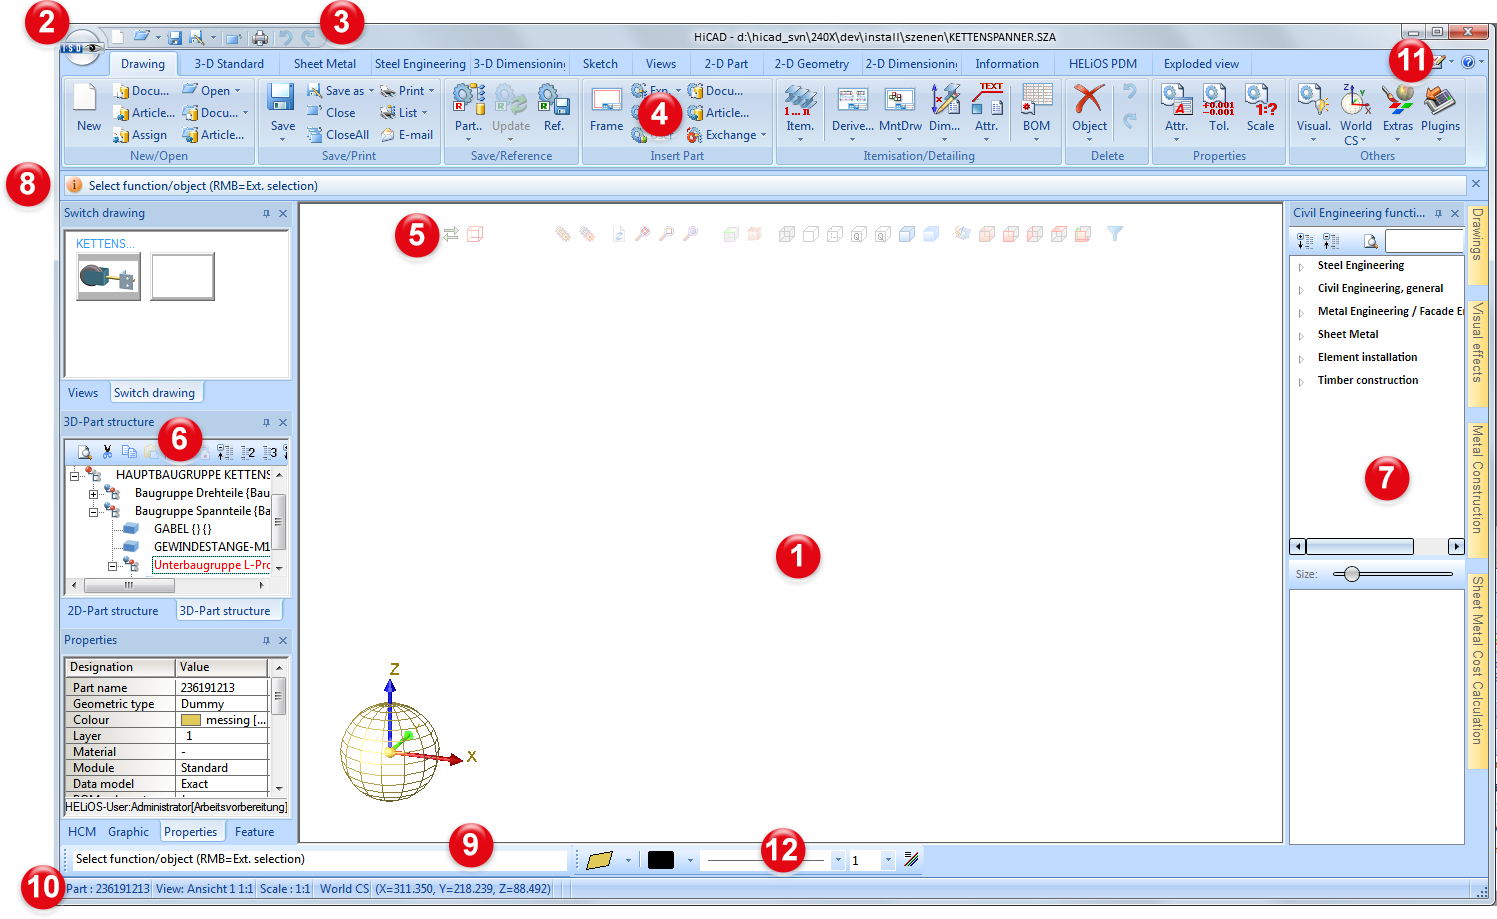Open the layer number dropdown showing 1

888,860
